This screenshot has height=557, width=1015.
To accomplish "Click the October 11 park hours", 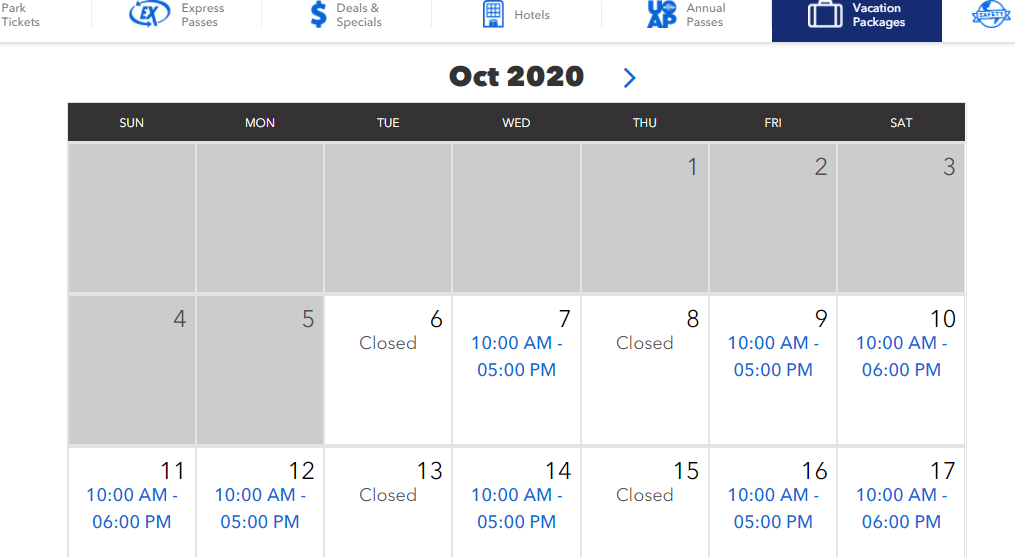I will coord(131,508).
